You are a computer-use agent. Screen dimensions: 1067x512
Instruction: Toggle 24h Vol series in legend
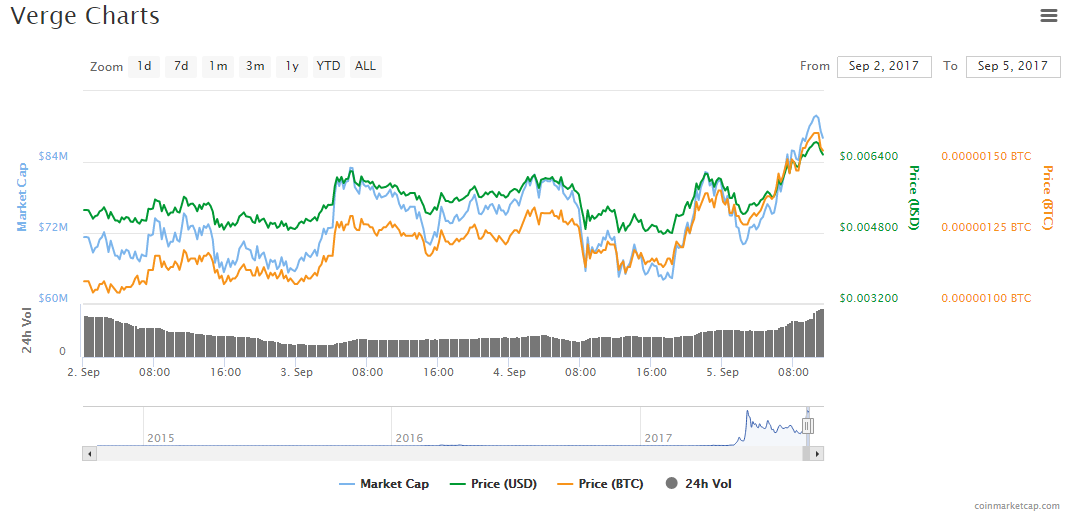pyautogui.click(x=699, y=484)
